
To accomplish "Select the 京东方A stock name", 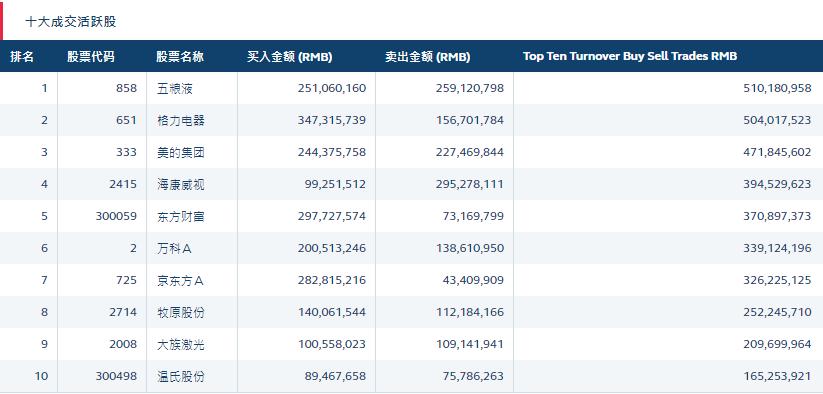I will pyautogui.click(x=180, y=280).
